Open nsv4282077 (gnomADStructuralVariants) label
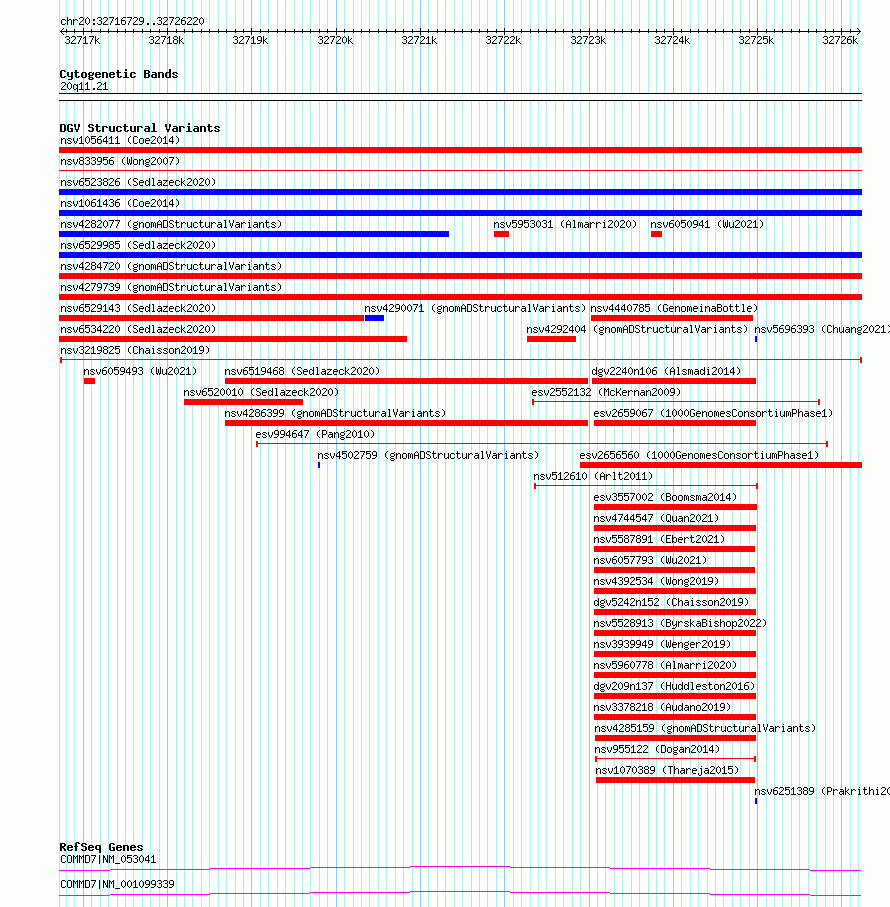Screen dimensions: 890x907 (171, 224)
